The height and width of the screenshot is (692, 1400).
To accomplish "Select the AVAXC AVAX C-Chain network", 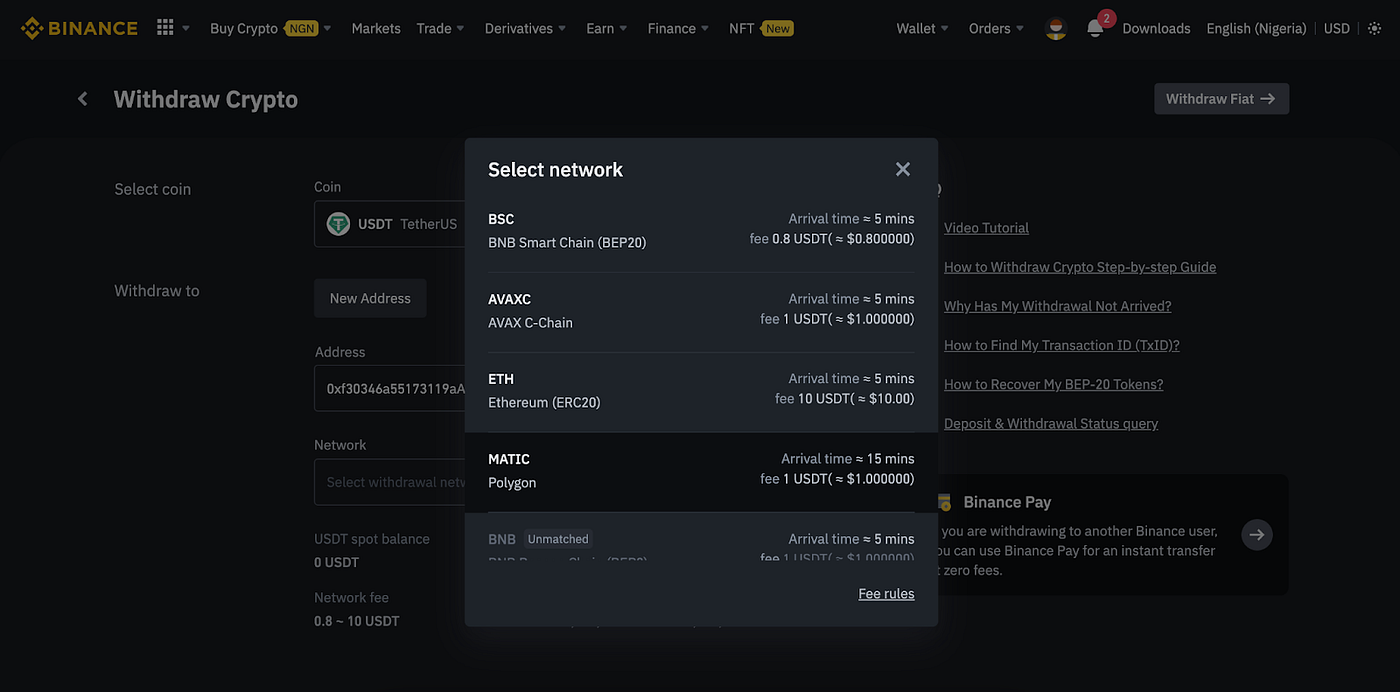I will click(x=701, y=311).
